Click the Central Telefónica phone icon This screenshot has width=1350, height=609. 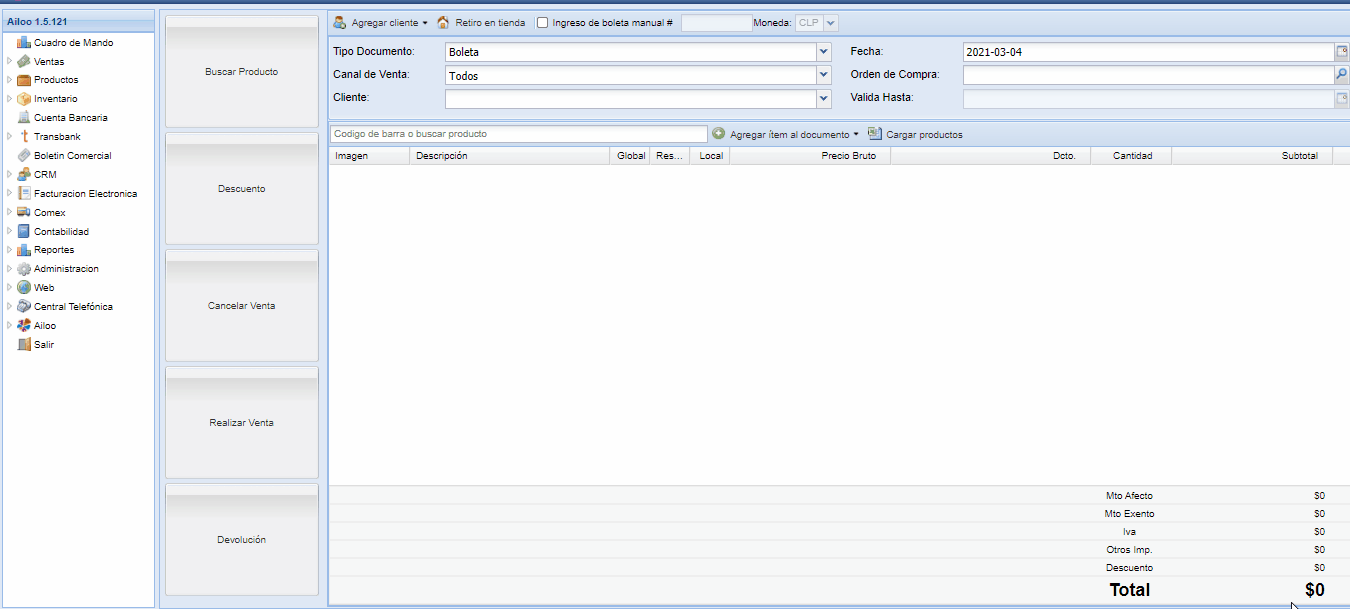coord(24,306)
